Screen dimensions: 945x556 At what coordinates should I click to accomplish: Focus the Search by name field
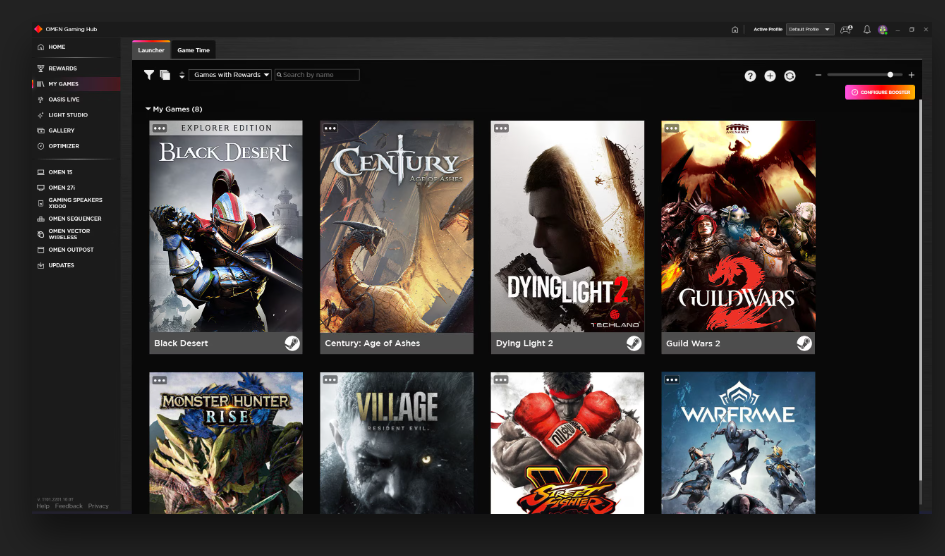coord(317,75)
